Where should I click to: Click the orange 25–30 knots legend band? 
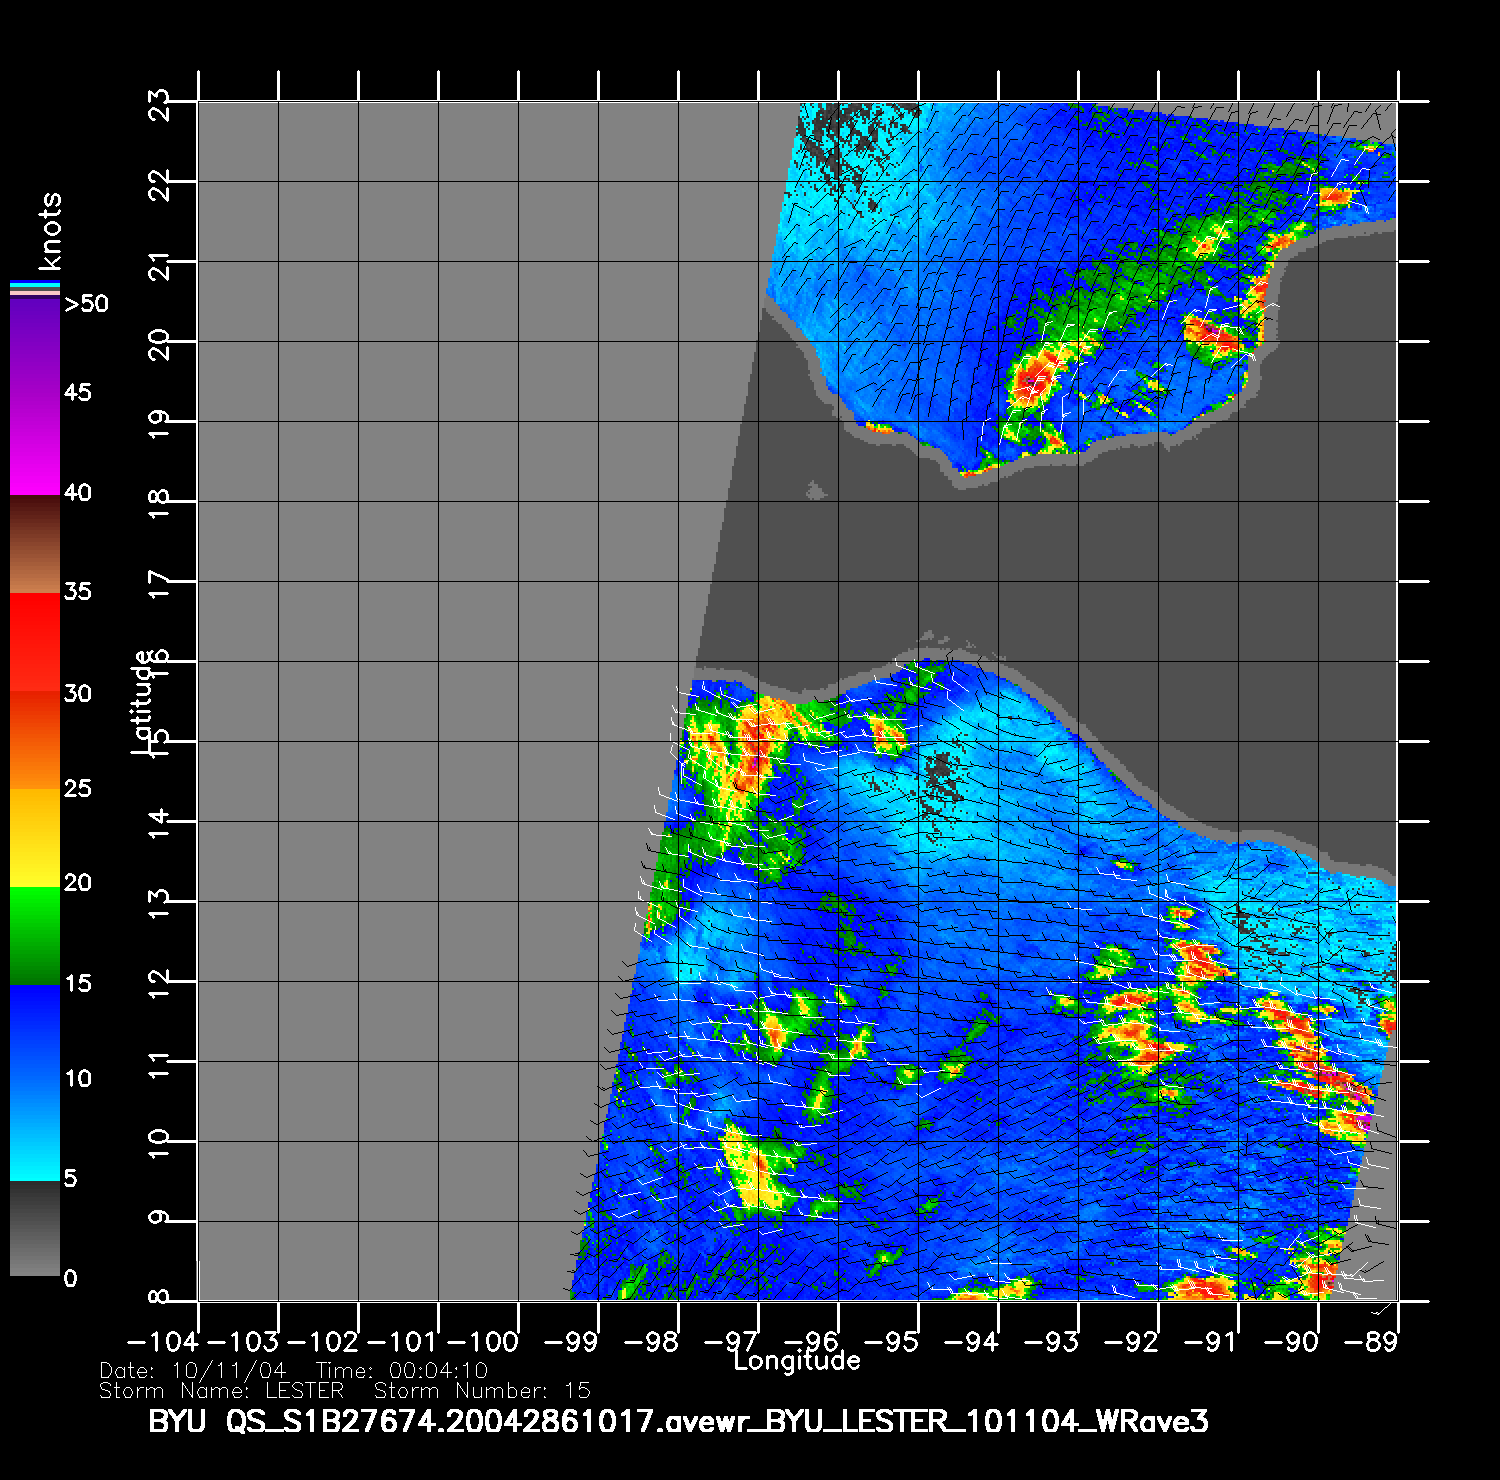click(35, 740)
